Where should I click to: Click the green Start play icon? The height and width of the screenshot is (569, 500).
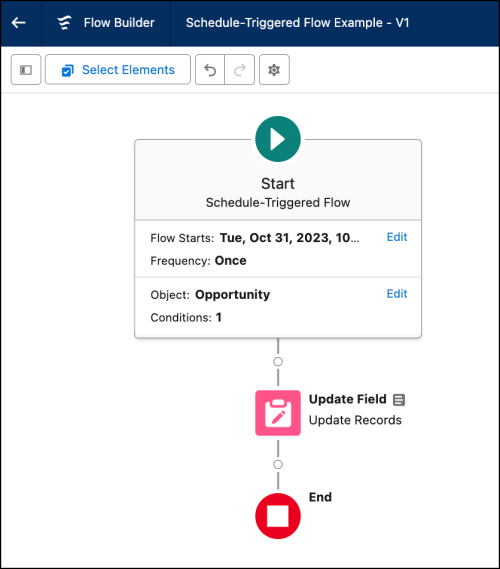278,139
